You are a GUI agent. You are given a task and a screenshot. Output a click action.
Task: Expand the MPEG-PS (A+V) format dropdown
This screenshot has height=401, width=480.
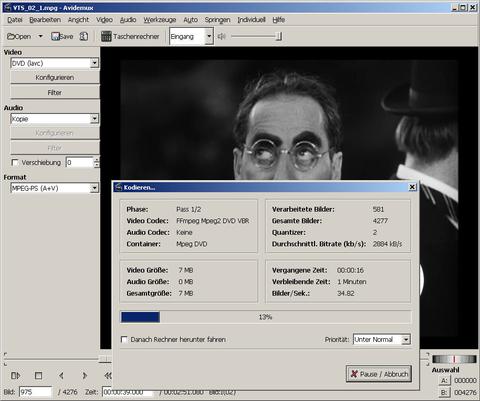[x=94, y=188]
